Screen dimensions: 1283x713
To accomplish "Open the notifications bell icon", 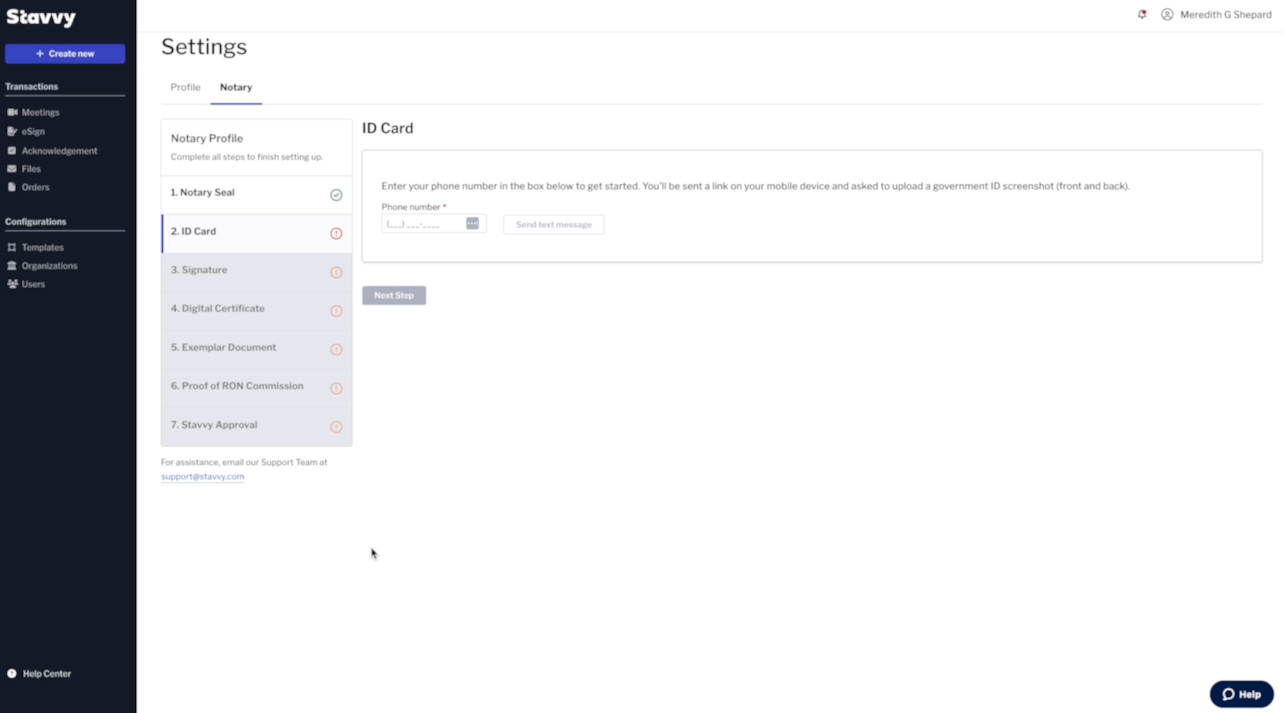I will point(1142,15).
